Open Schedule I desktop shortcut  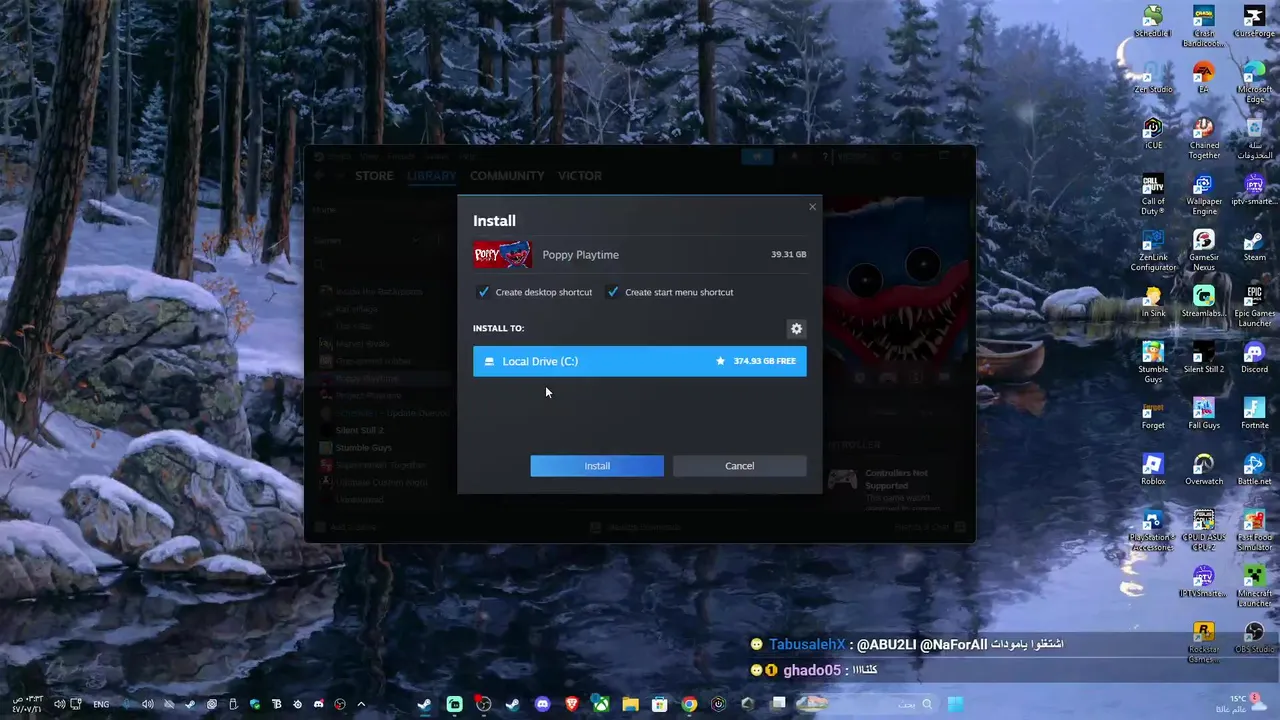[x=1153, y=21]
